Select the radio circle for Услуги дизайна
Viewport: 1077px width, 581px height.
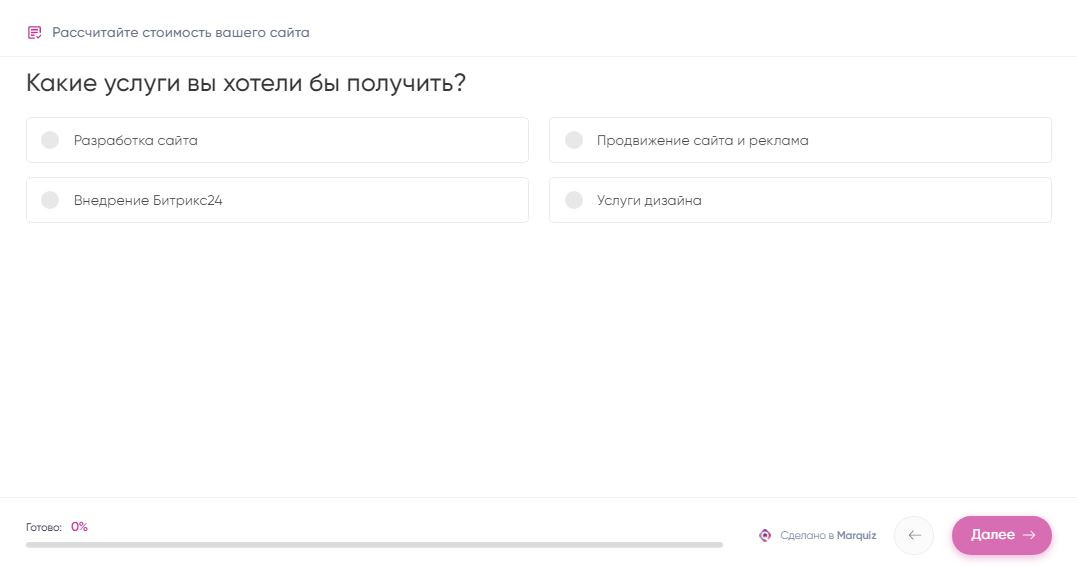tap(574, 200)
